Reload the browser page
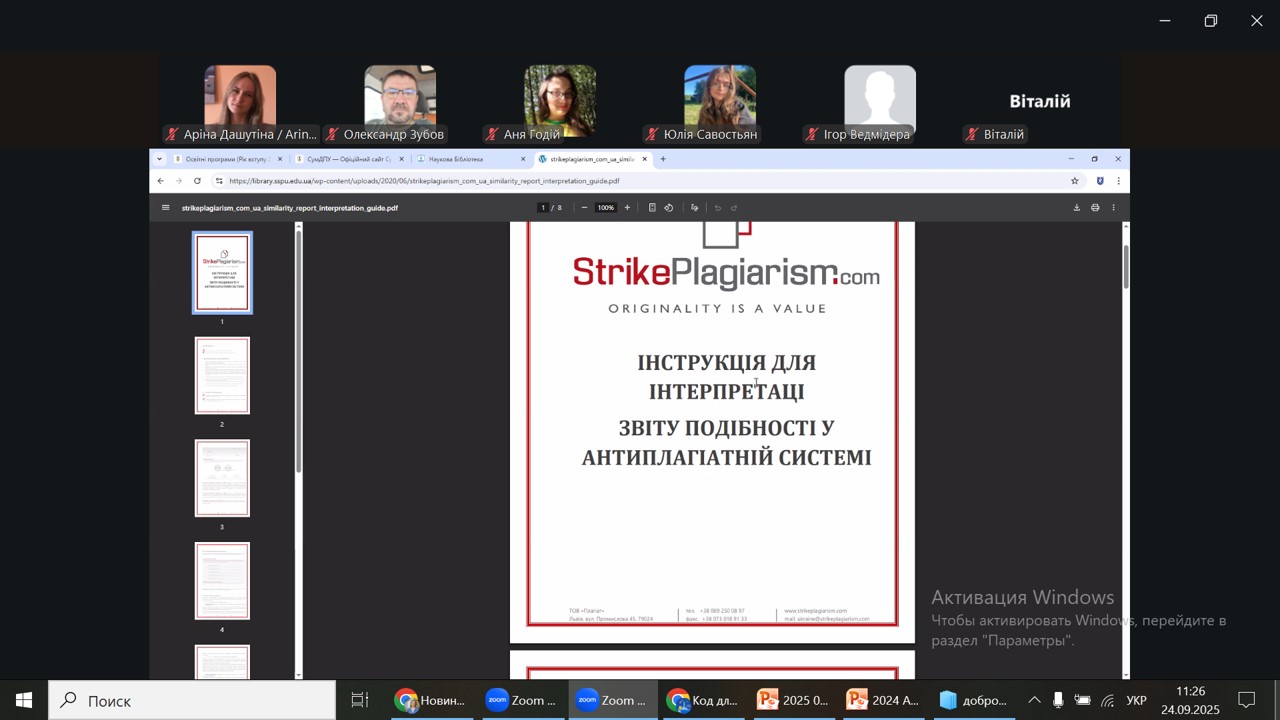 pos(197,181)
